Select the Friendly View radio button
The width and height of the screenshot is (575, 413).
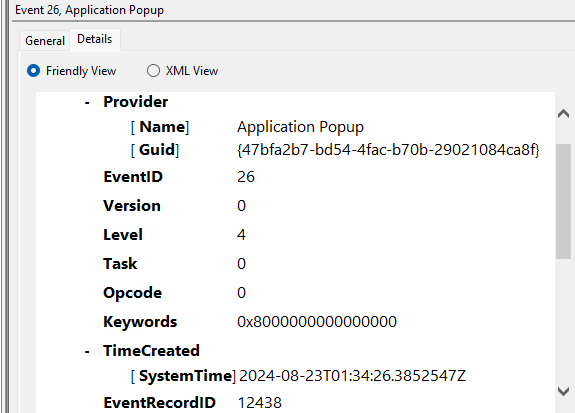coord(33,70)
